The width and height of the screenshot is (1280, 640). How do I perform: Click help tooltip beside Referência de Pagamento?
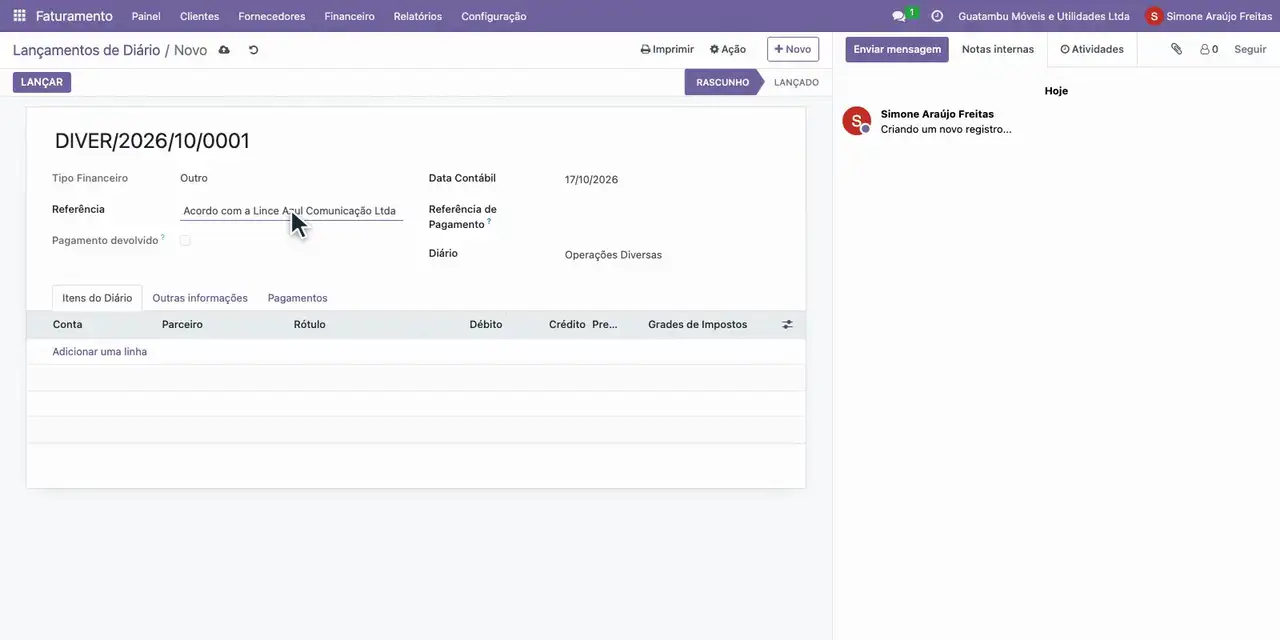tap(489, 221)
